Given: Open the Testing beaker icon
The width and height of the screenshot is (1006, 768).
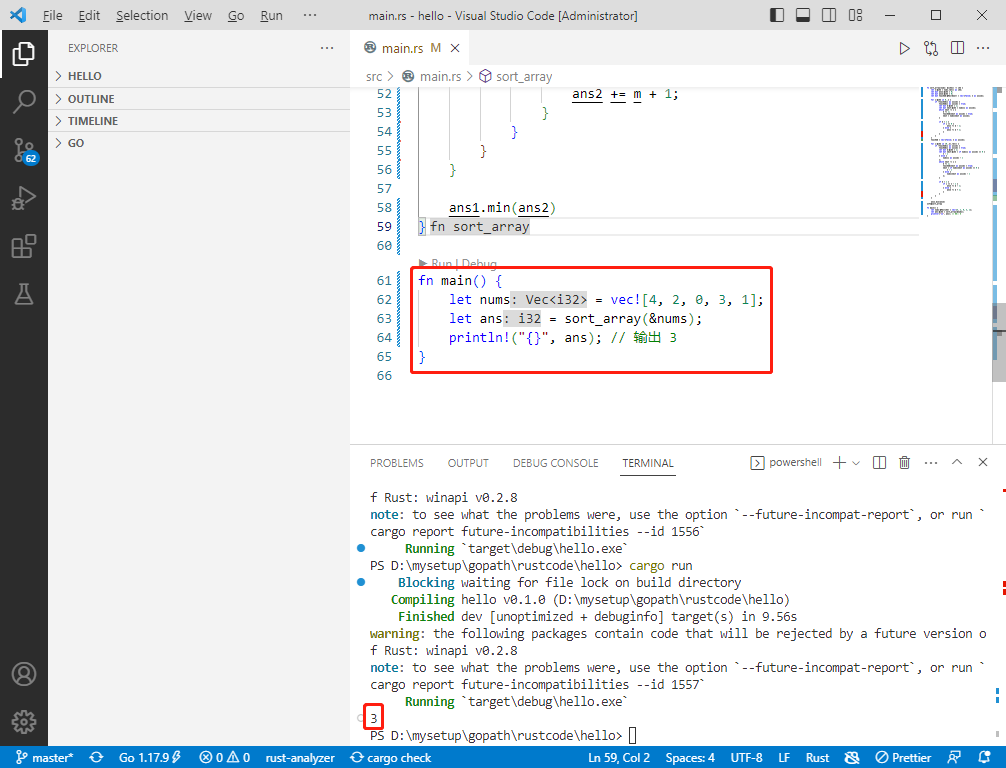Looking at the screenshot, I should click(x=24, y=294).
